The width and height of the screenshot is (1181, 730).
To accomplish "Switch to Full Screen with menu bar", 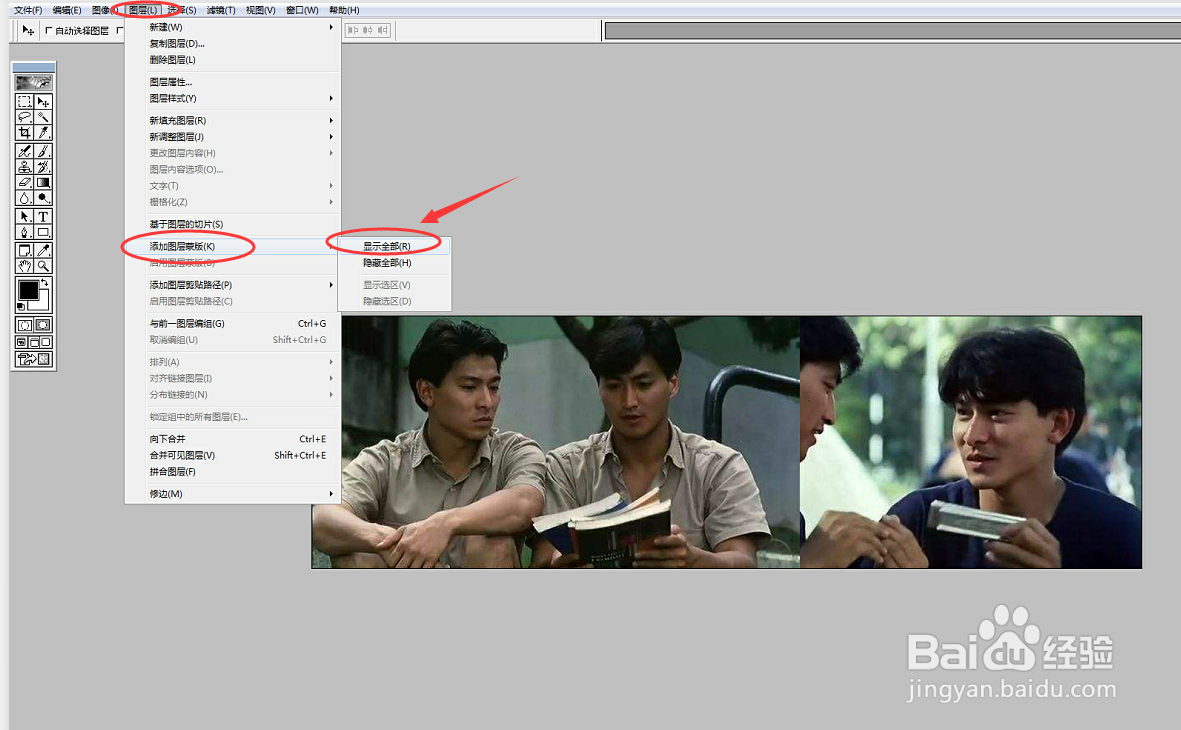I will click(34, 342).
